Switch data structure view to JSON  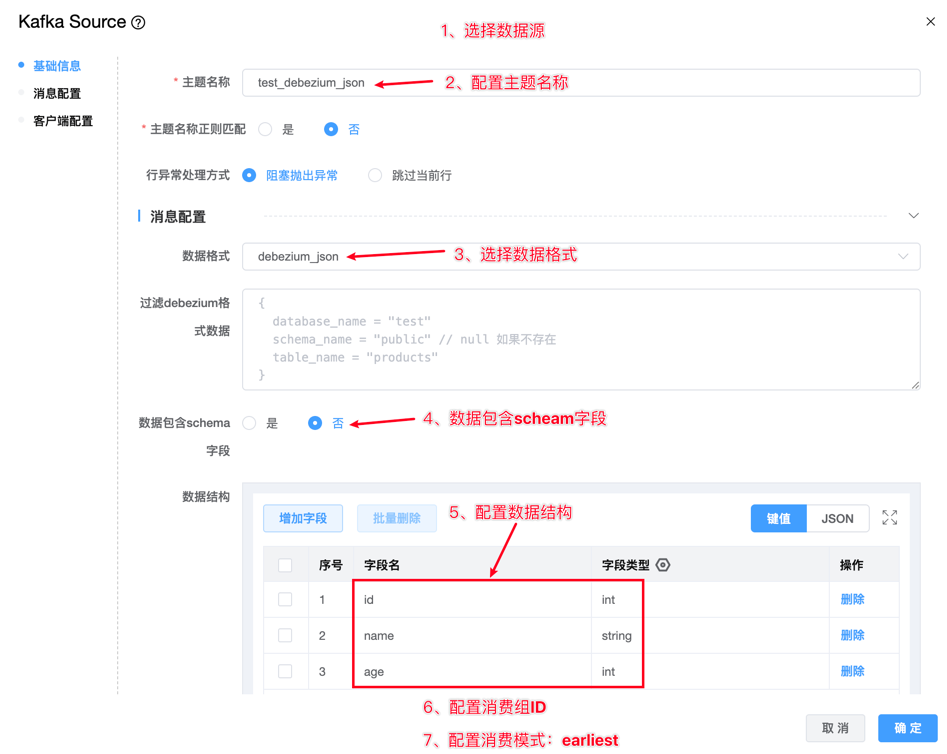(x=837, y=518)
